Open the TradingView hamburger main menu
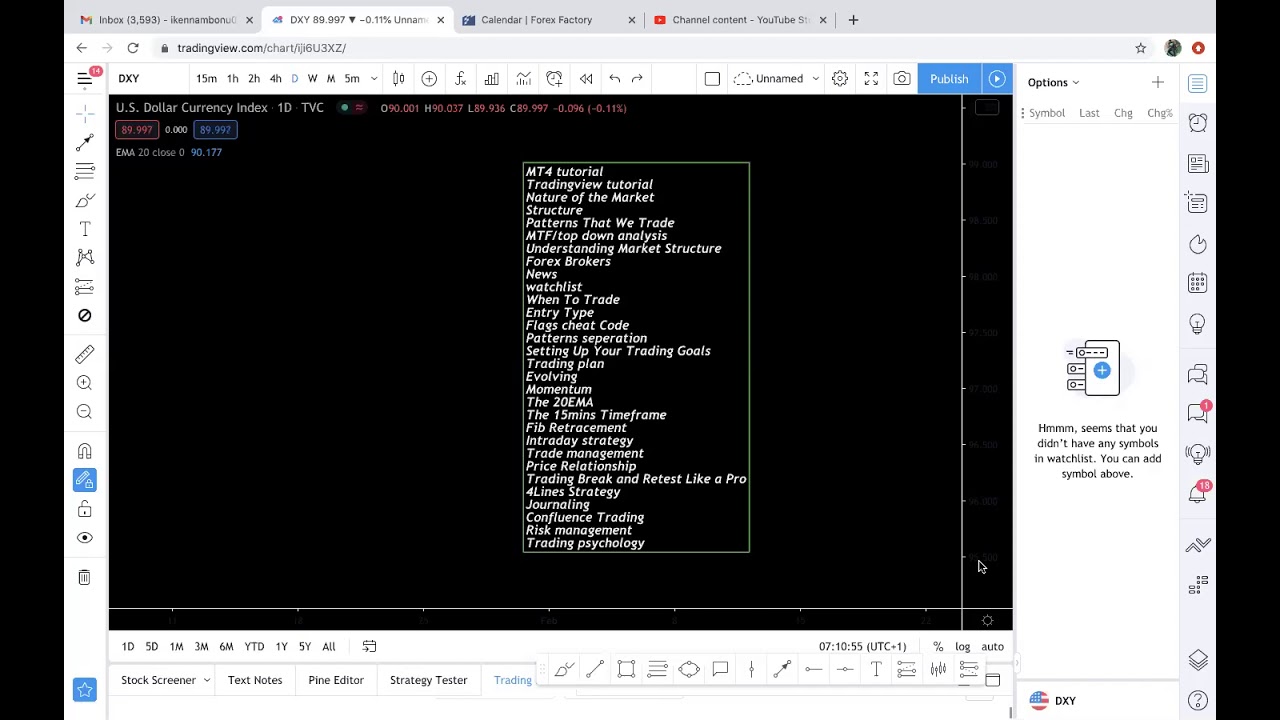The height and width of the screenshot is (720, 1280). 85,78
